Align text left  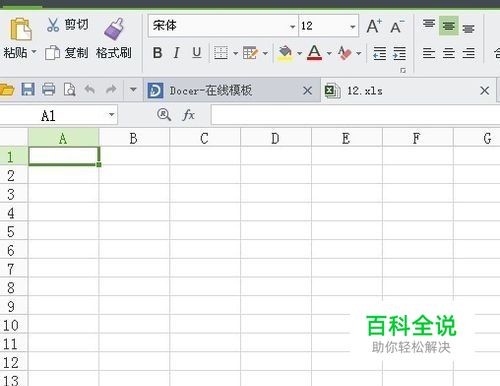click(x=429, y=53)
